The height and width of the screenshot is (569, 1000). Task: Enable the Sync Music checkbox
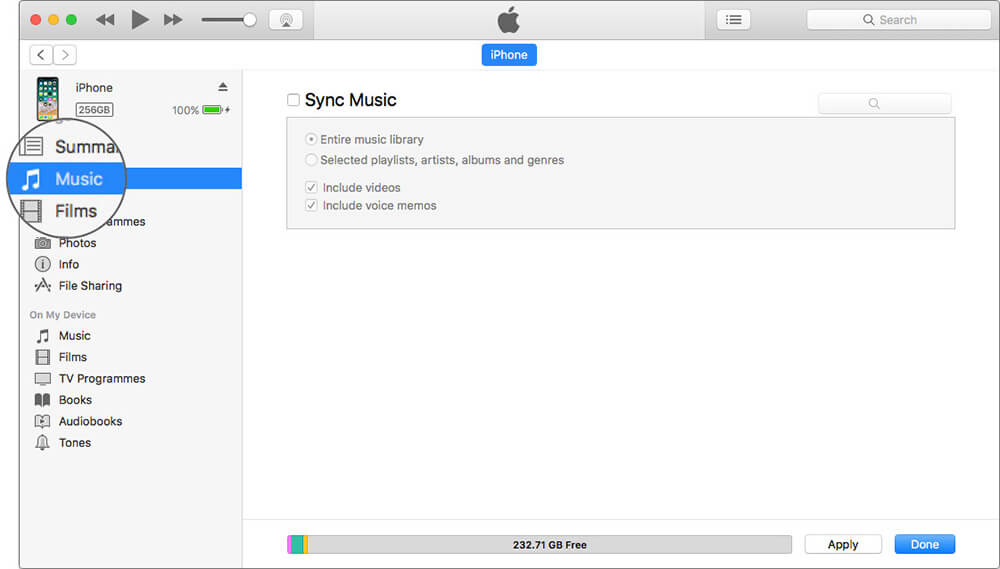[293, 100]
